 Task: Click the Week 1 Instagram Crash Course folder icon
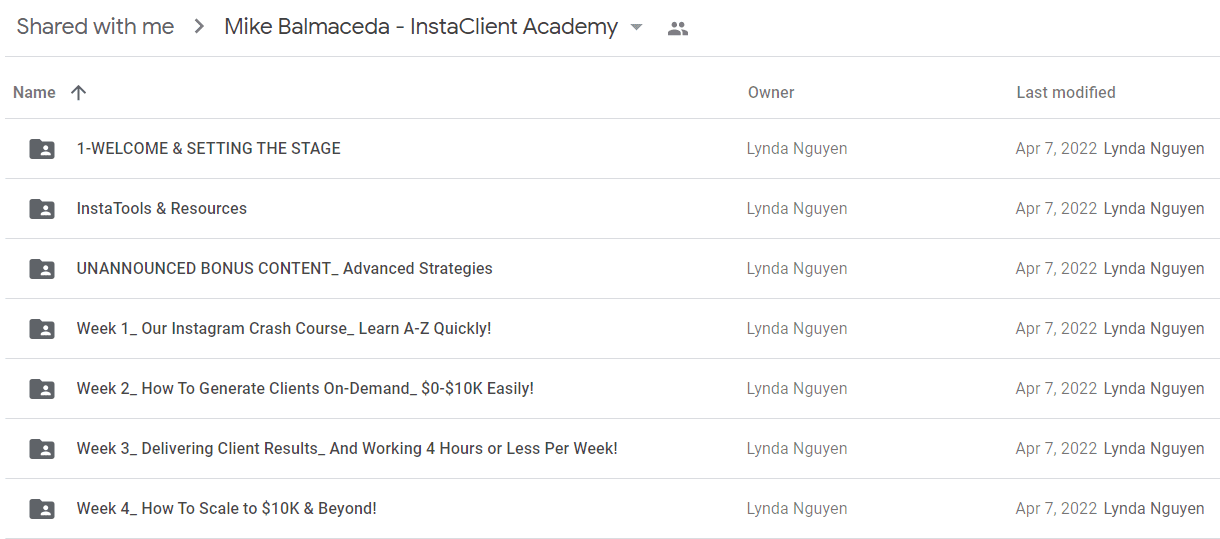[42, 329]
